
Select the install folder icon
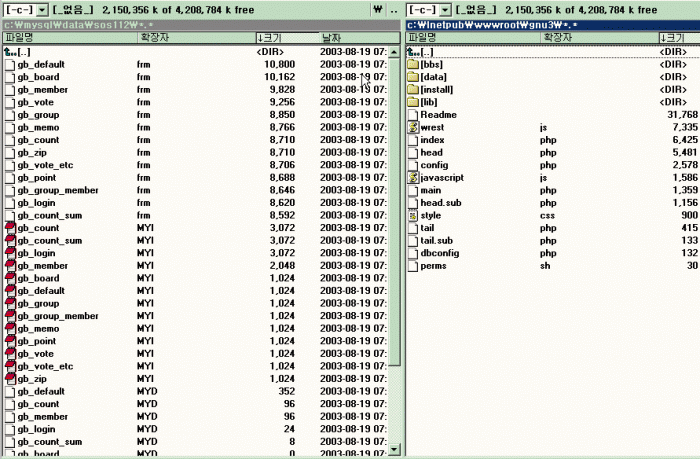(415, 89)
